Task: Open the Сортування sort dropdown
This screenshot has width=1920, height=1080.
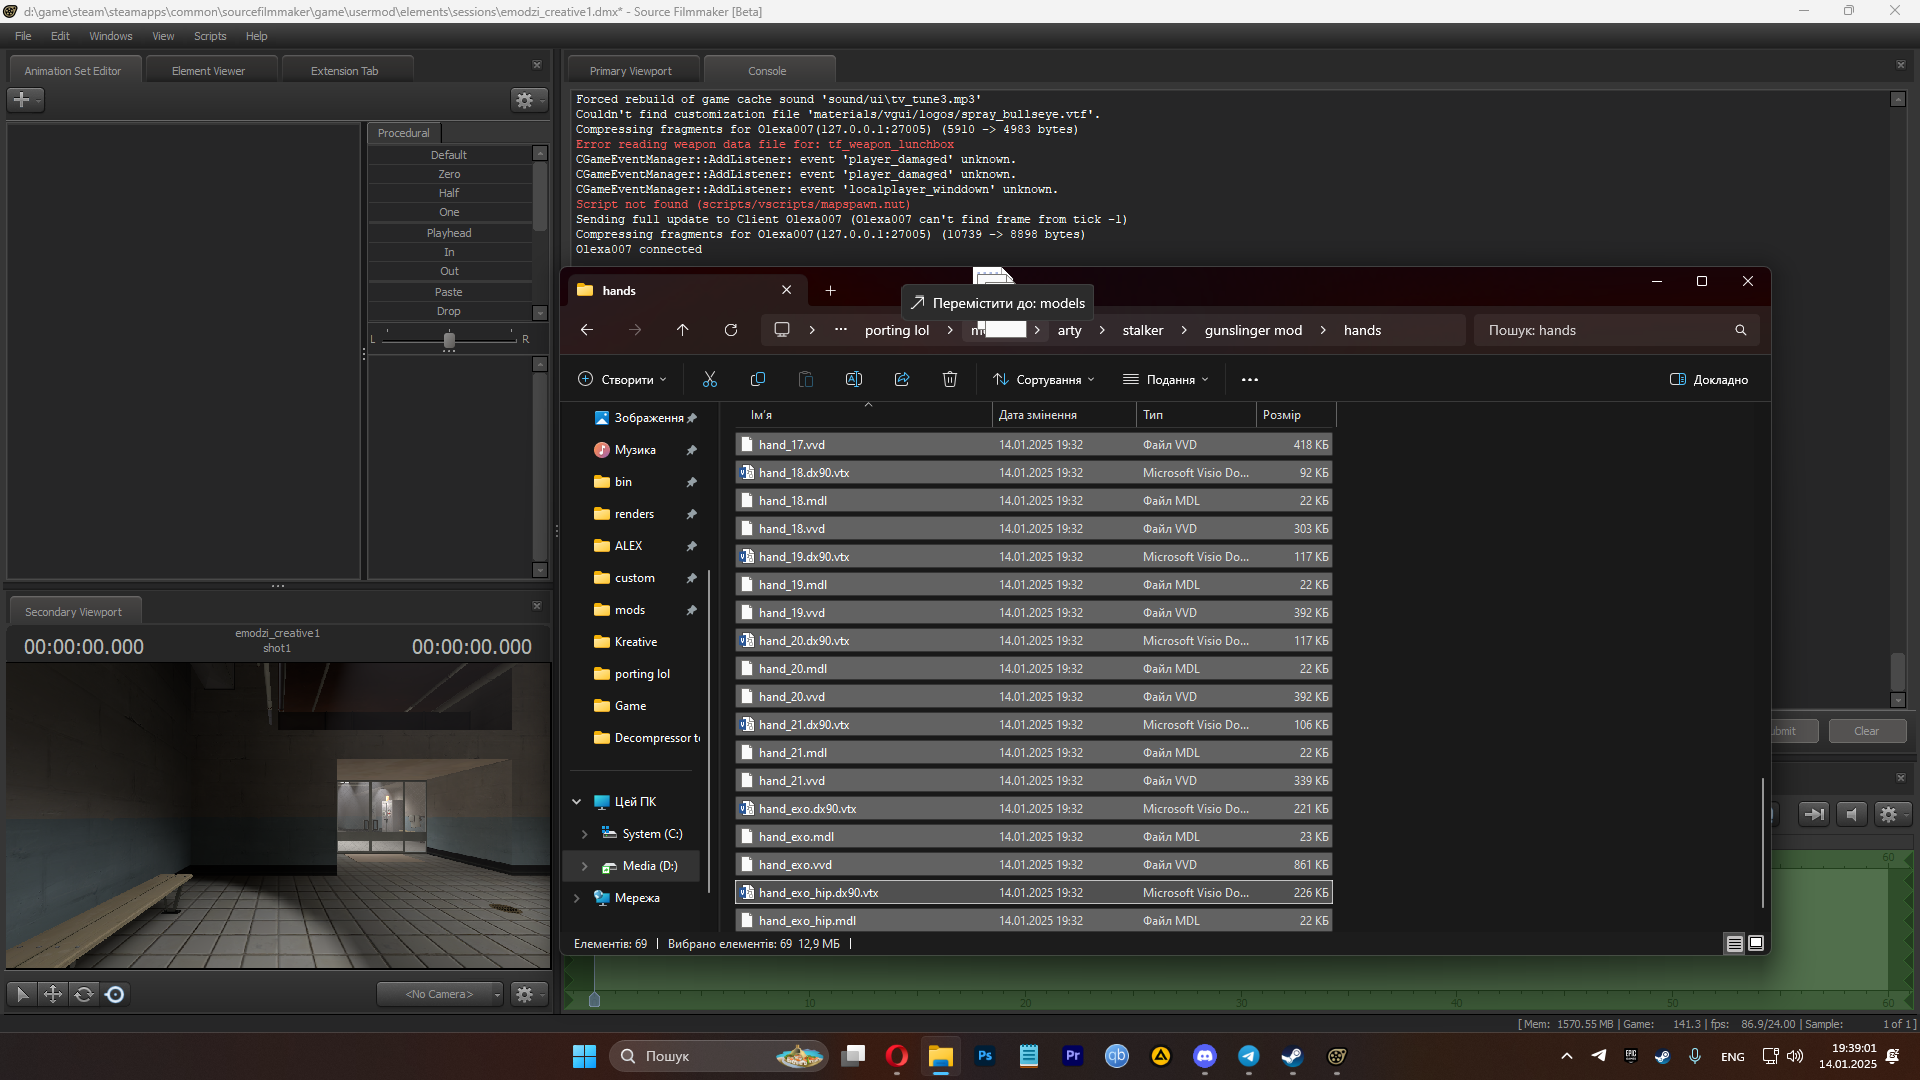Action: point(1044,380)
